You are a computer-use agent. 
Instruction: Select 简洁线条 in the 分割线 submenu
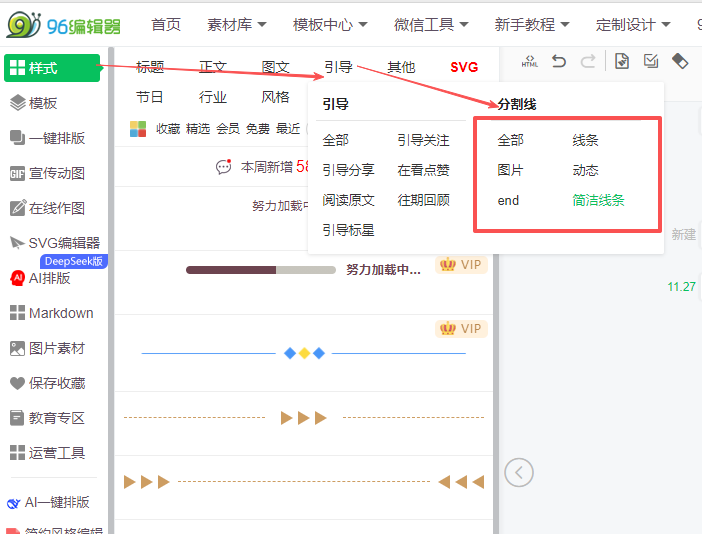pos(598,200)
